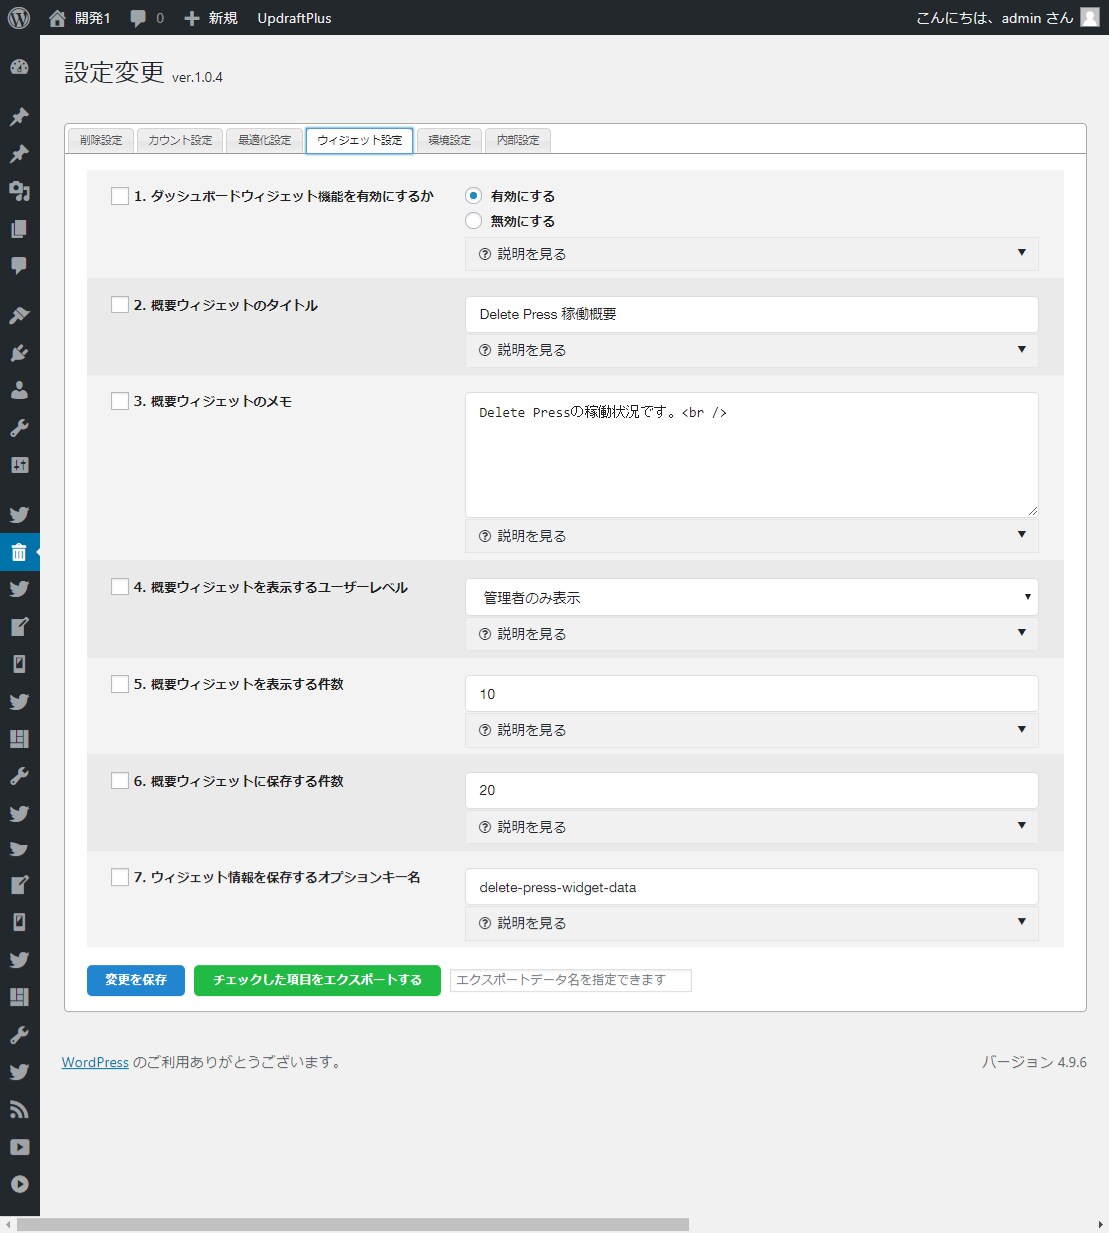Click チェックした項目をエクスポートする button
This screenshot has width=1109, height=1233.
pyautogui.click(x=317, y=980)
